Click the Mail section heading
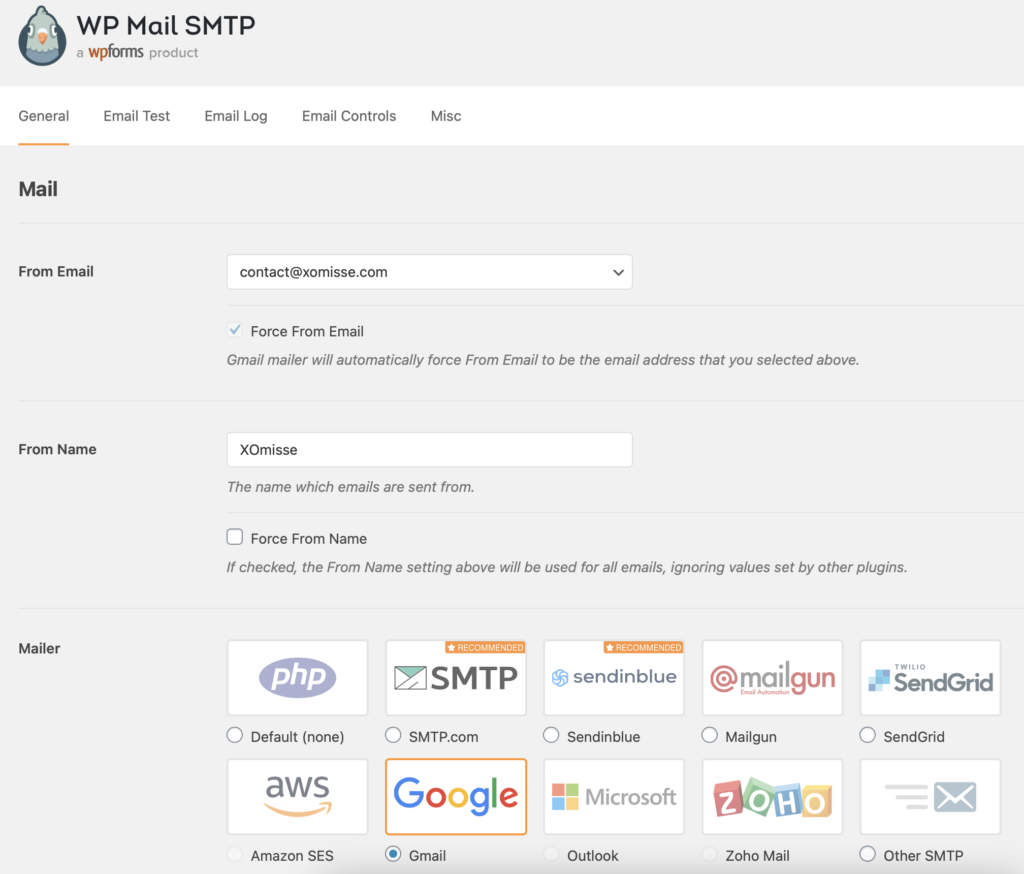The height and width of the screenshot is (874, 1024). coord(38,189)
